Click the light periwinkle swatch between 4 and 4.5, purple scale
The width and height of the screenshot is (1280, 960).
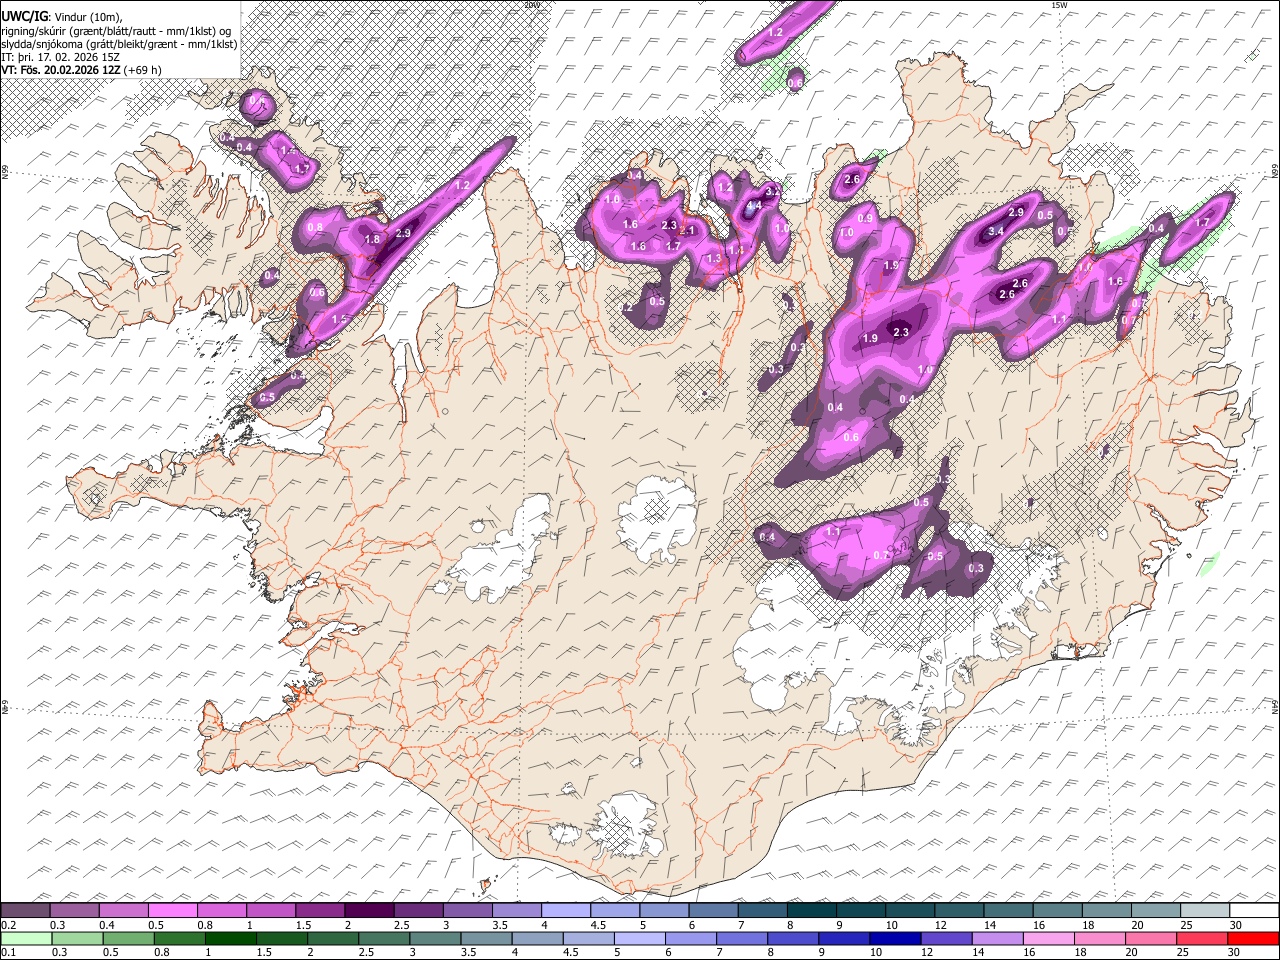pyautogui.click(x=564, y=911)
